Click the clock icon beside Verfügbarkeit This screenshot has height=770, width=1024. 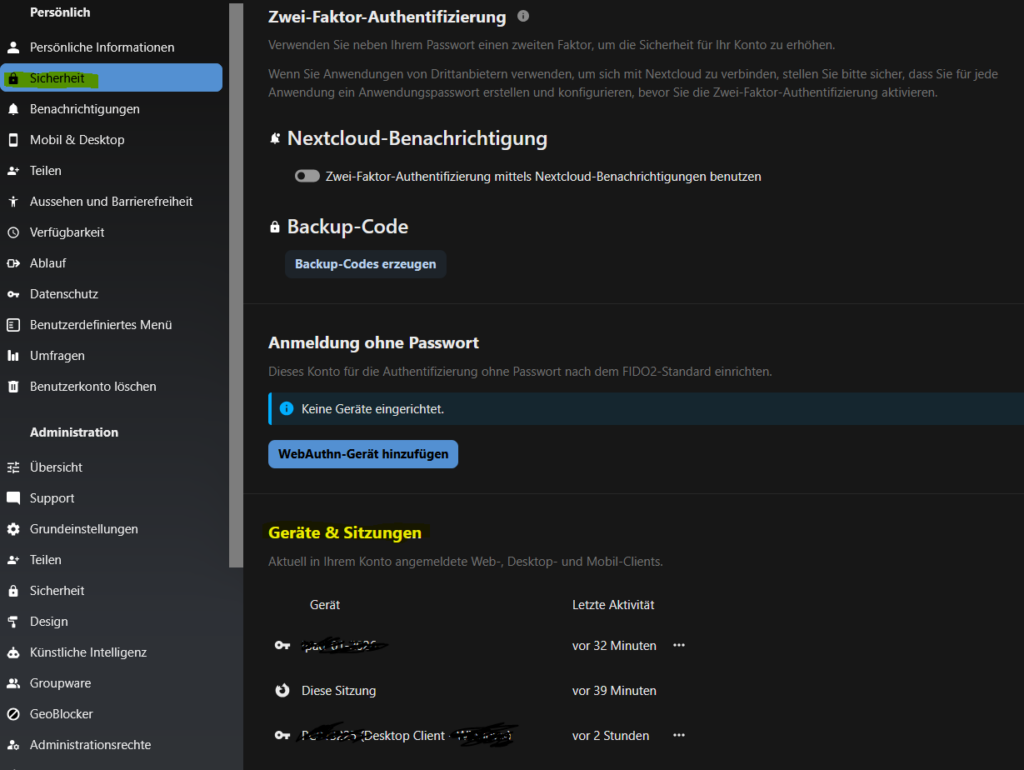13,232
